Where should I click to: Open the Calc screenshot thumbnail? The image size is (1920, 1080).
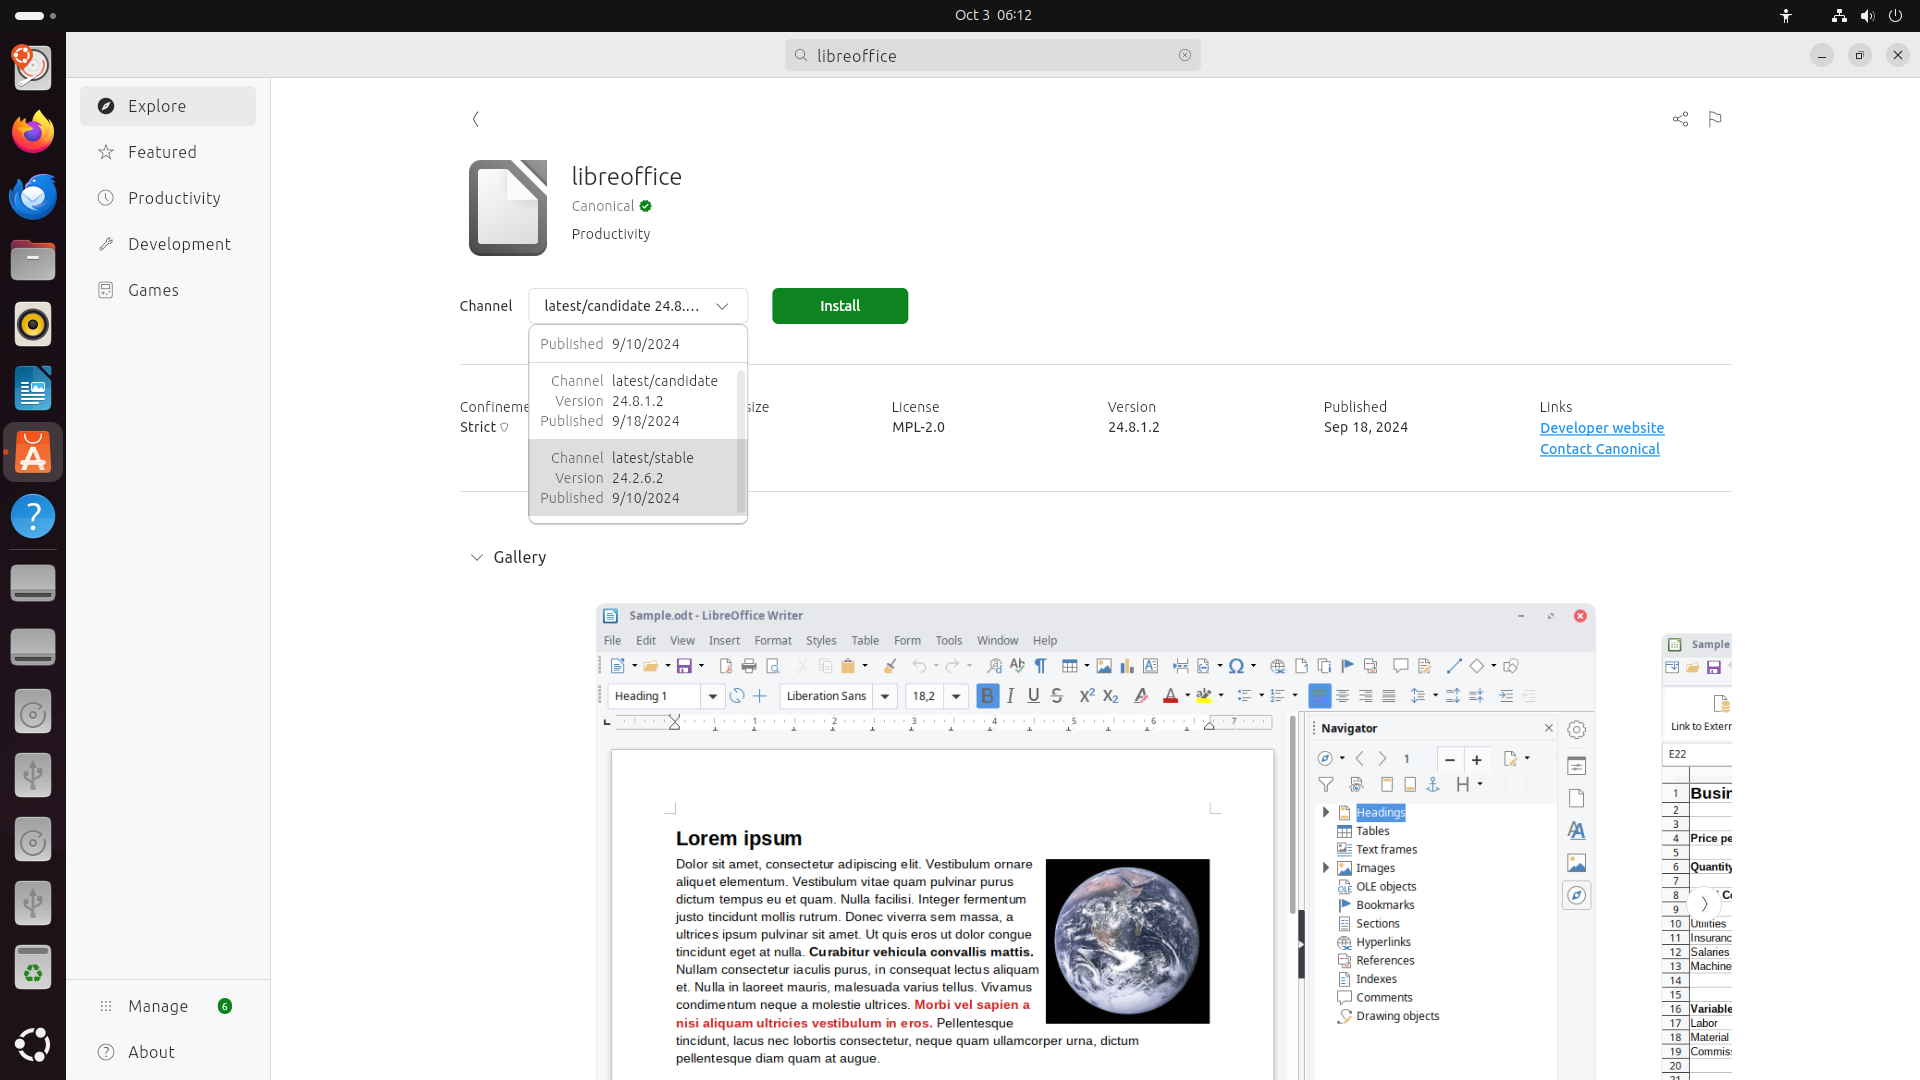point(1697,857)
